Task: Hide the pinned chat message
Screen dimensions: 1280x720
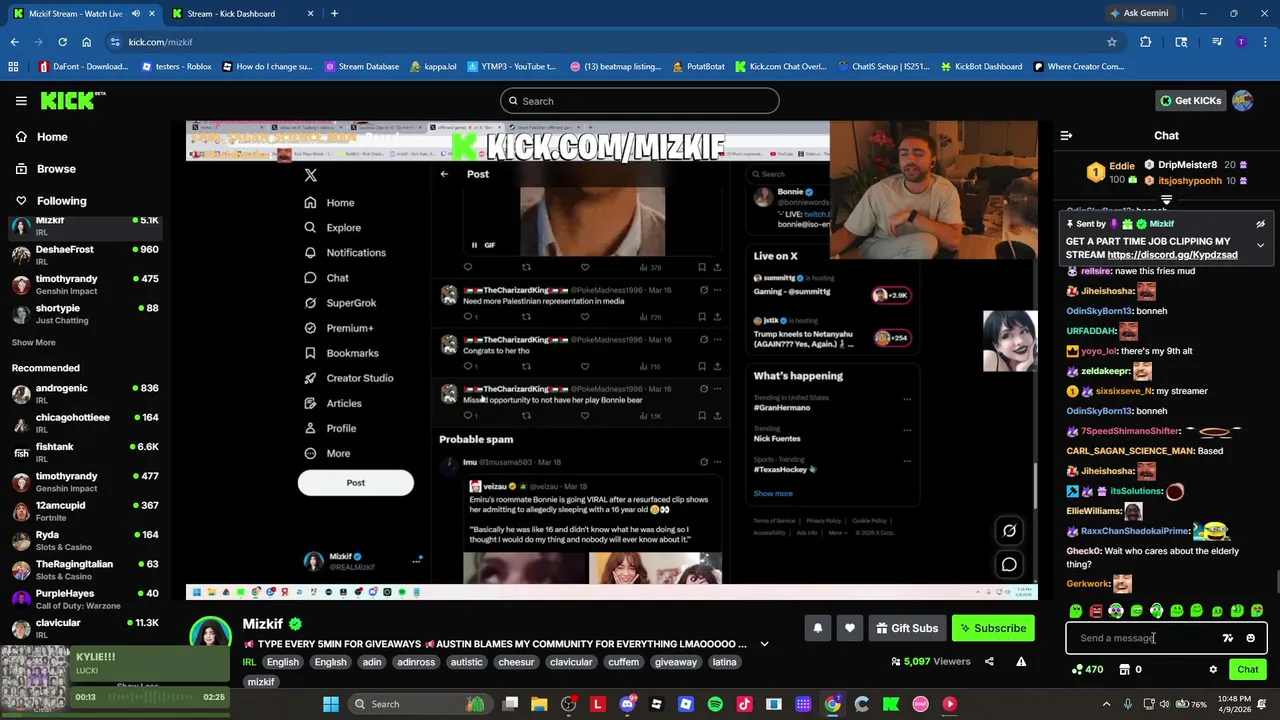Action: [x=1260, y=224]
